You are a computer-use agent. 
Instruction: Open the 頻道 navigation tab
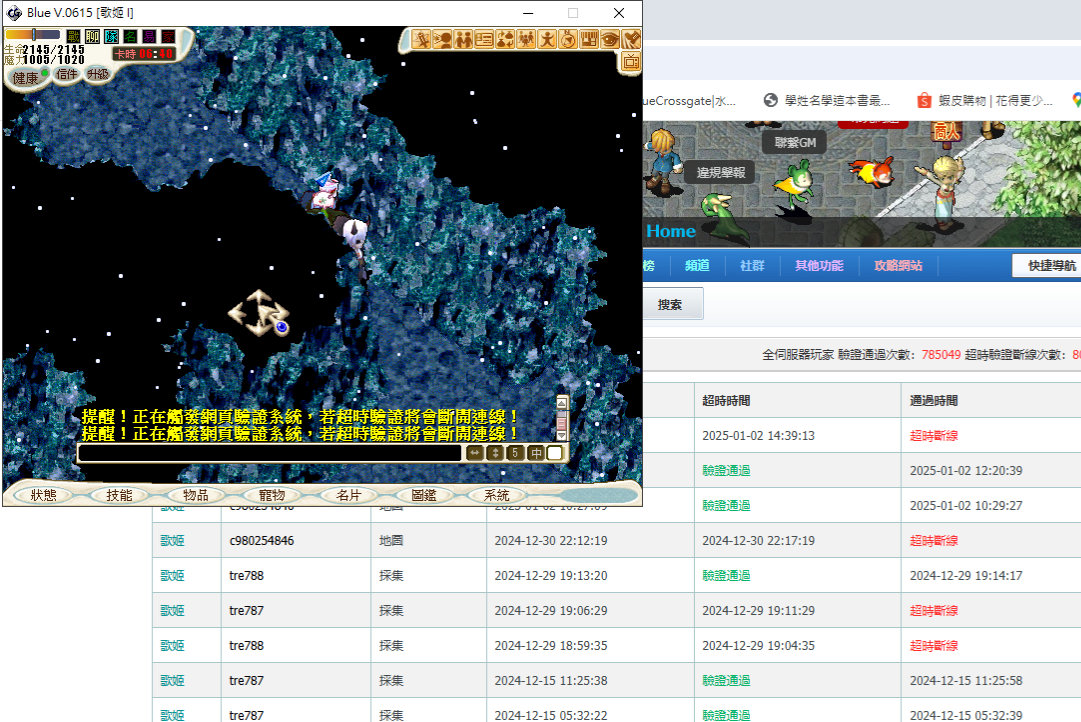click(x=697, y=265)
